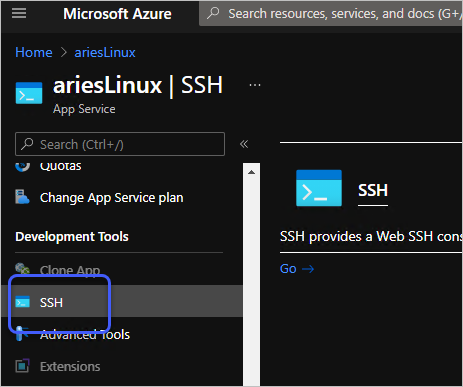Open the hamburger portal menu
The height and width of the screenshot is (387, 463).
[19, 13]
